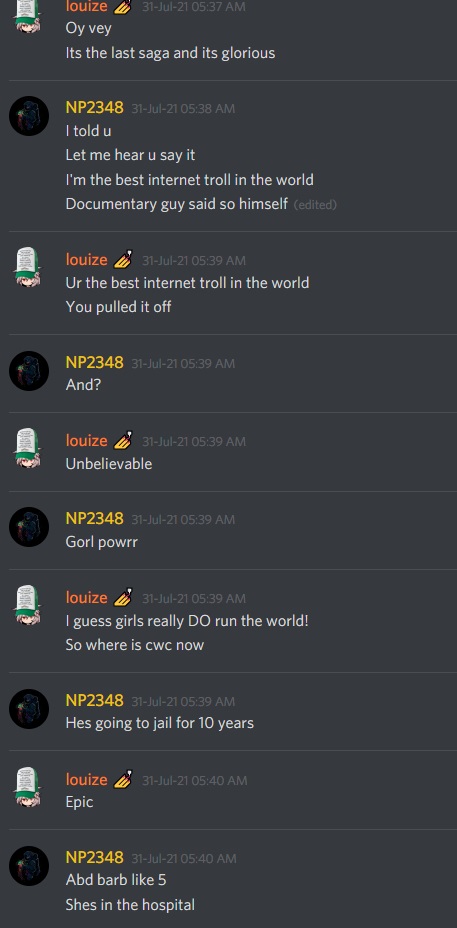This screenshot has height=928, width=457.
Task: Open NP2348 username above 'I told u'
Action: coord(95,108)
